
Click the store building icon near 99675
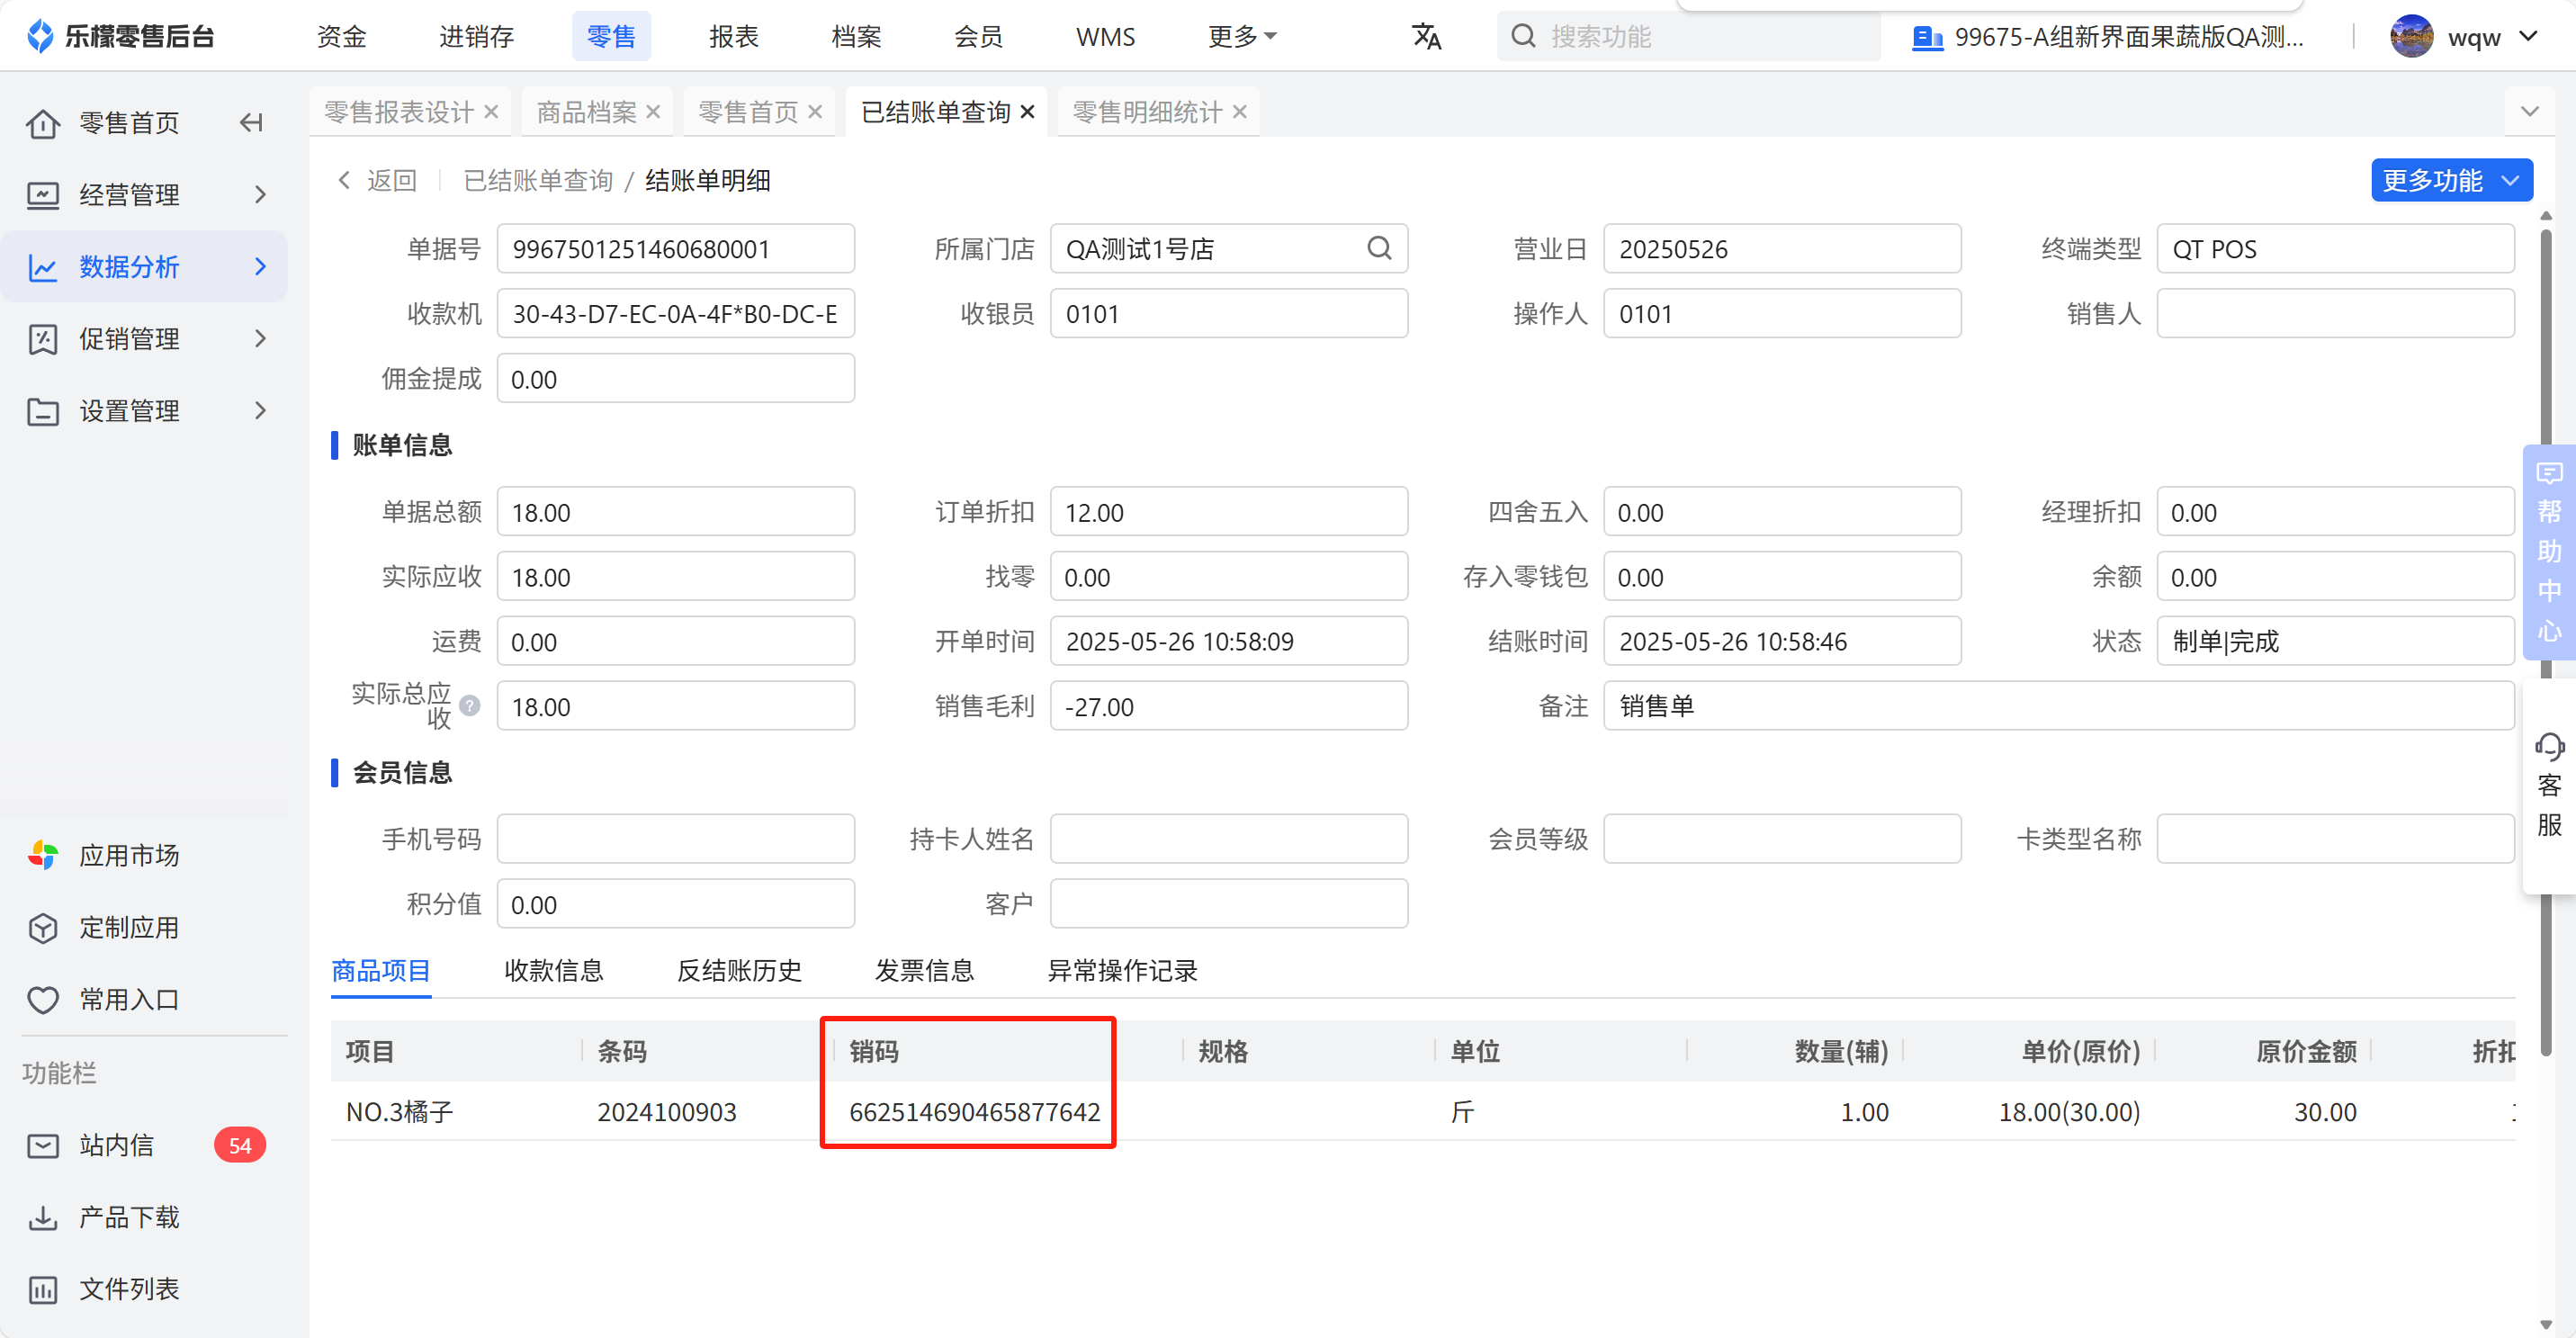(x=1927, y=38)
